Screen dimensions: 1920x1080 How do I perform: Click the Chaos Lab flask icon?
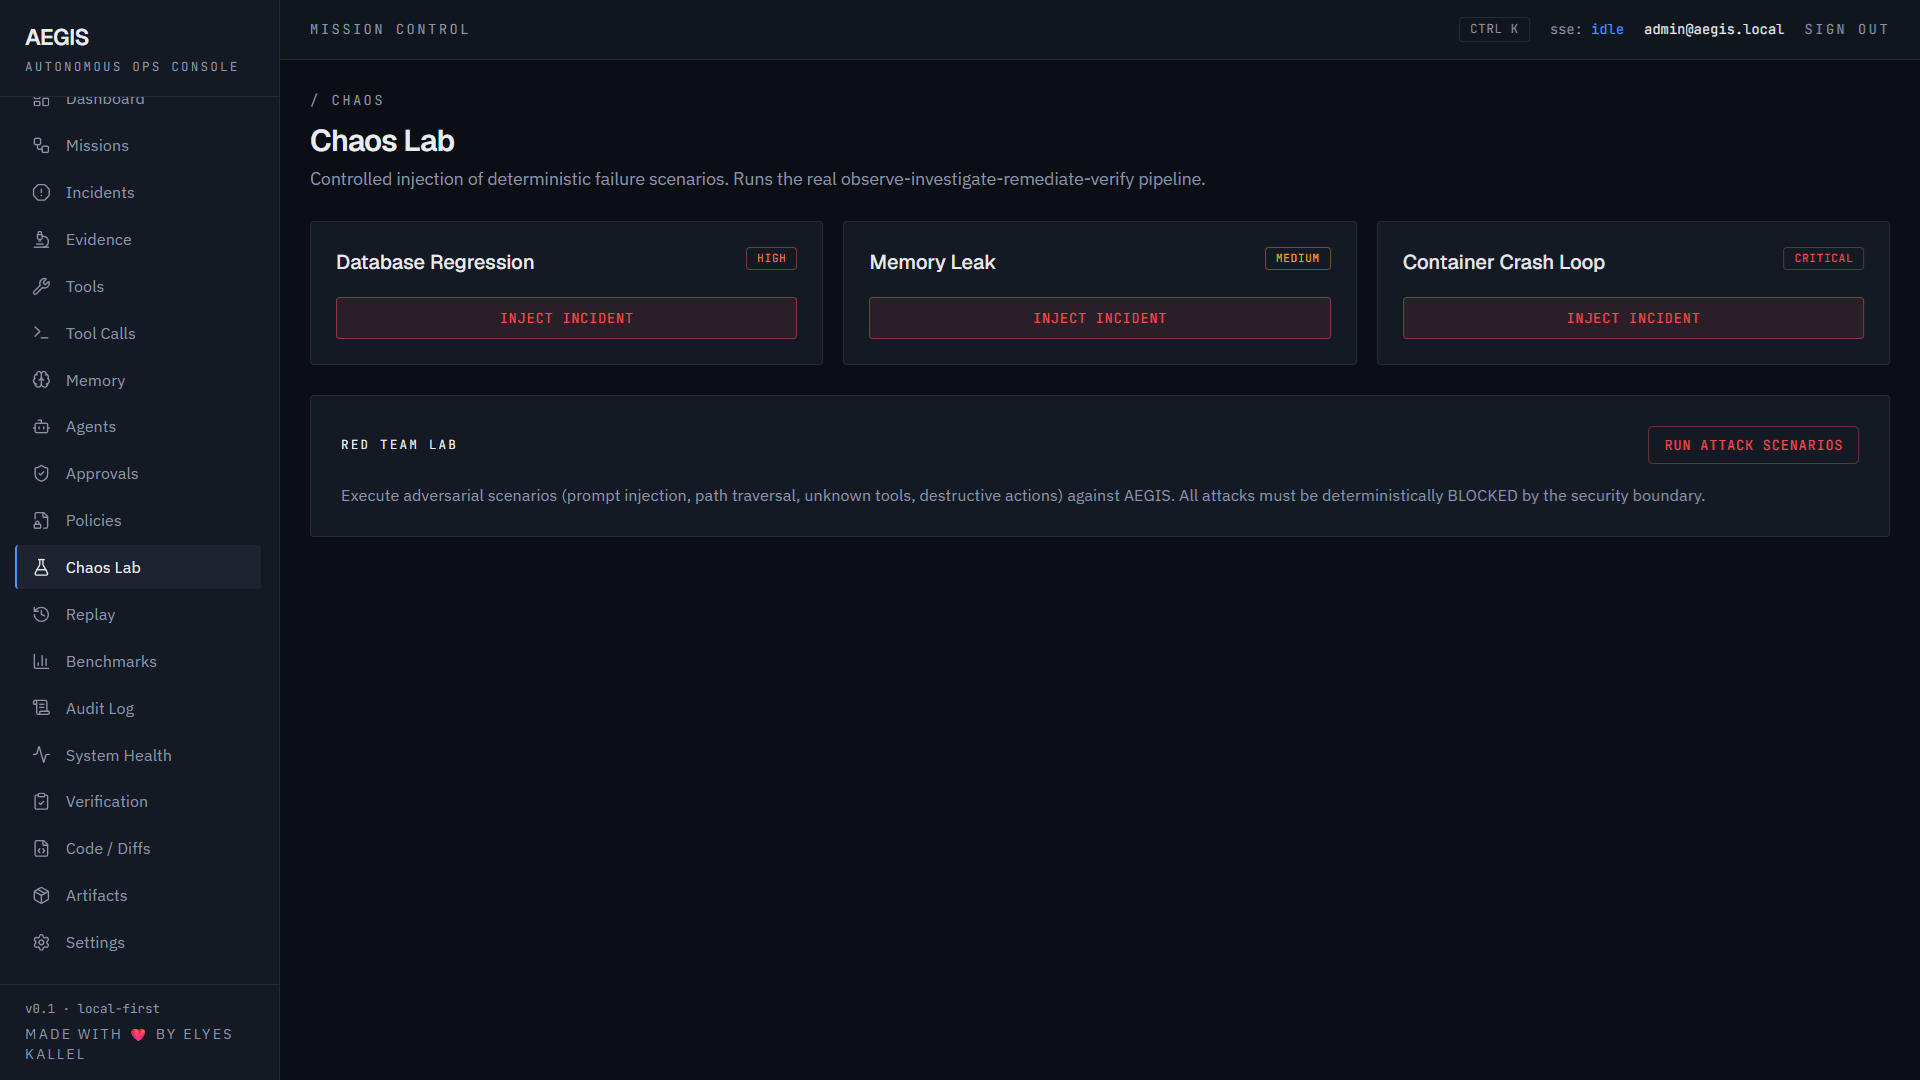point(41,568)
